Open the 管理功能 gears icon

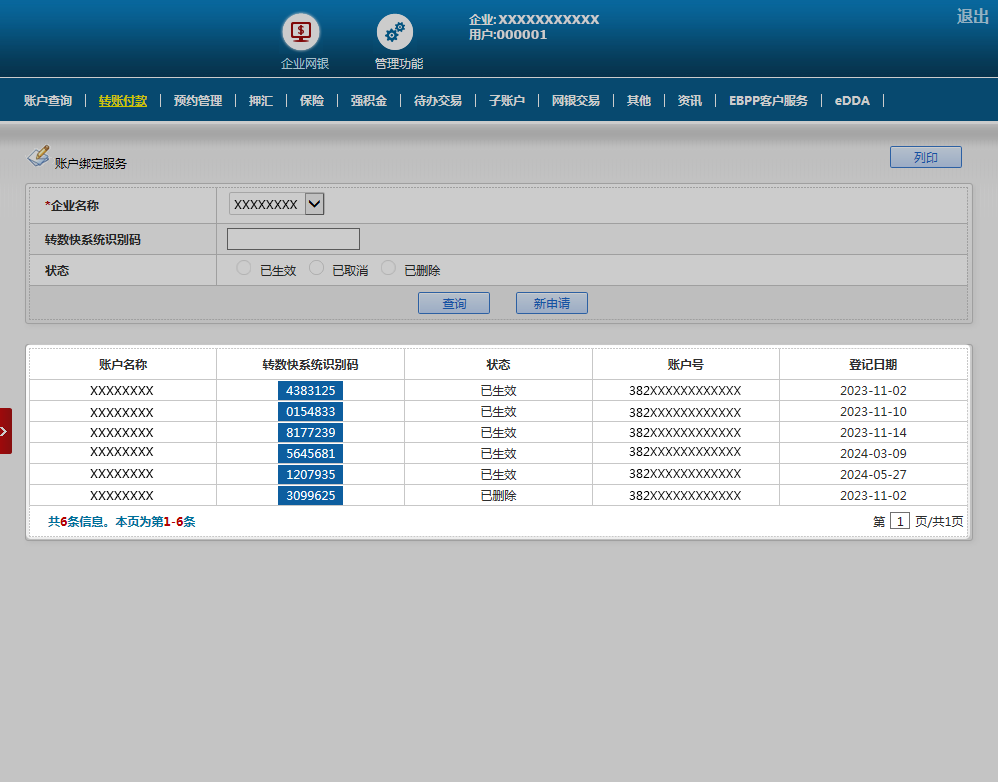(395, 32)
